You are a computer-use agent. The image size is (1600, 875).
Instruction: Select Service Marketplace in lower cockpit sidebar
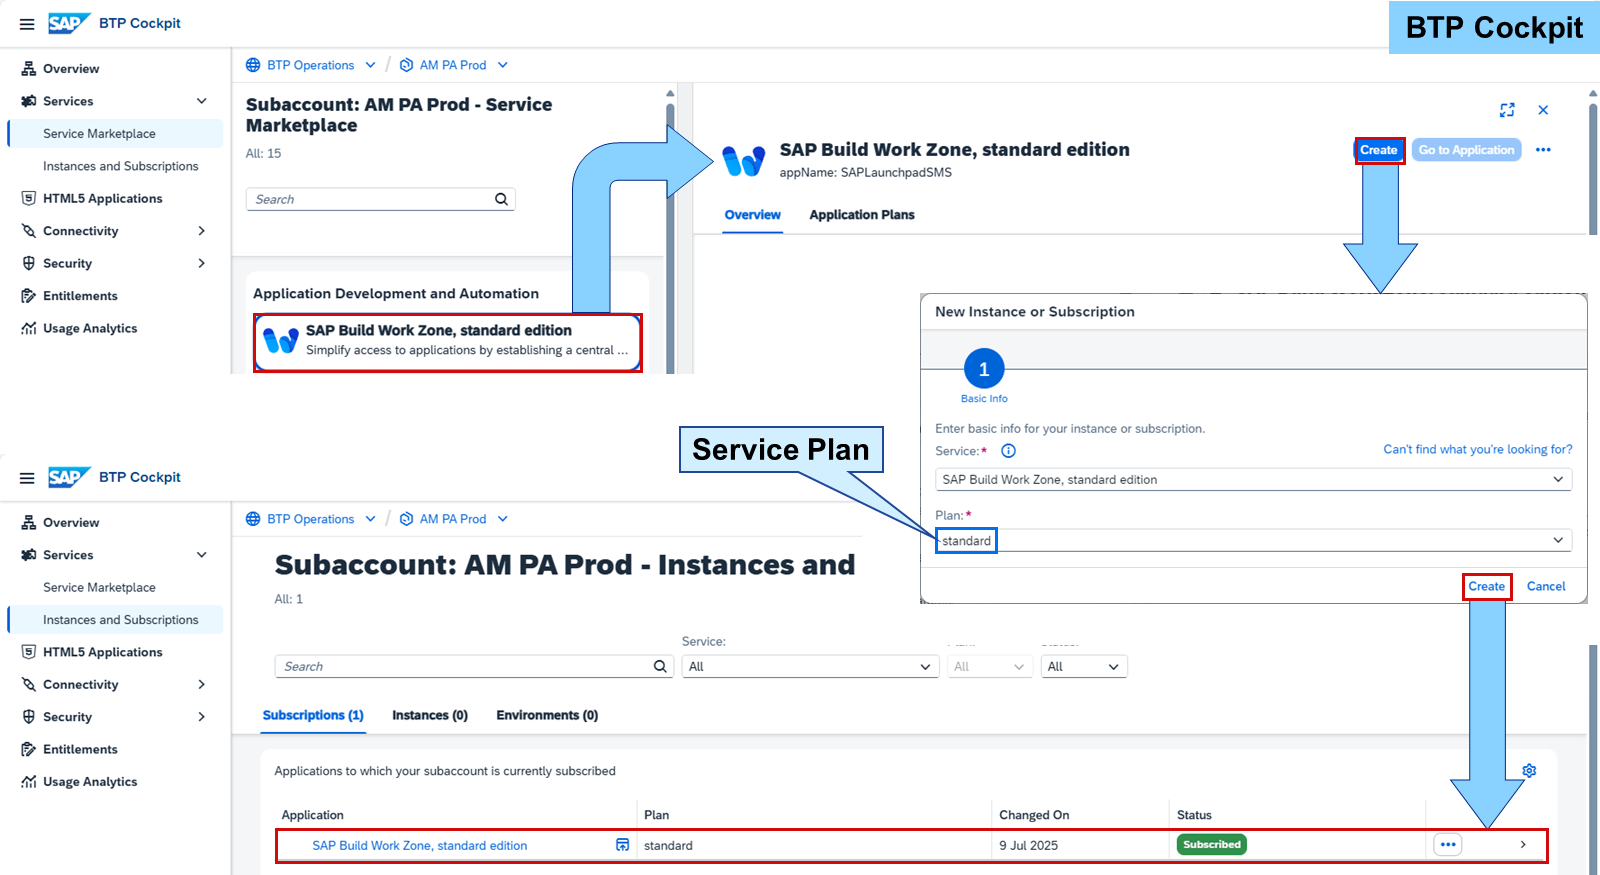tap(99, 588)
